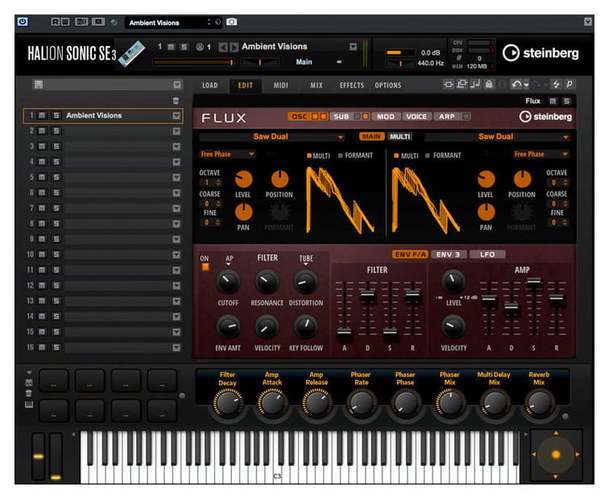Switch to the EDIT tab
Screen dimensions: 609x499
coord(245,85)
